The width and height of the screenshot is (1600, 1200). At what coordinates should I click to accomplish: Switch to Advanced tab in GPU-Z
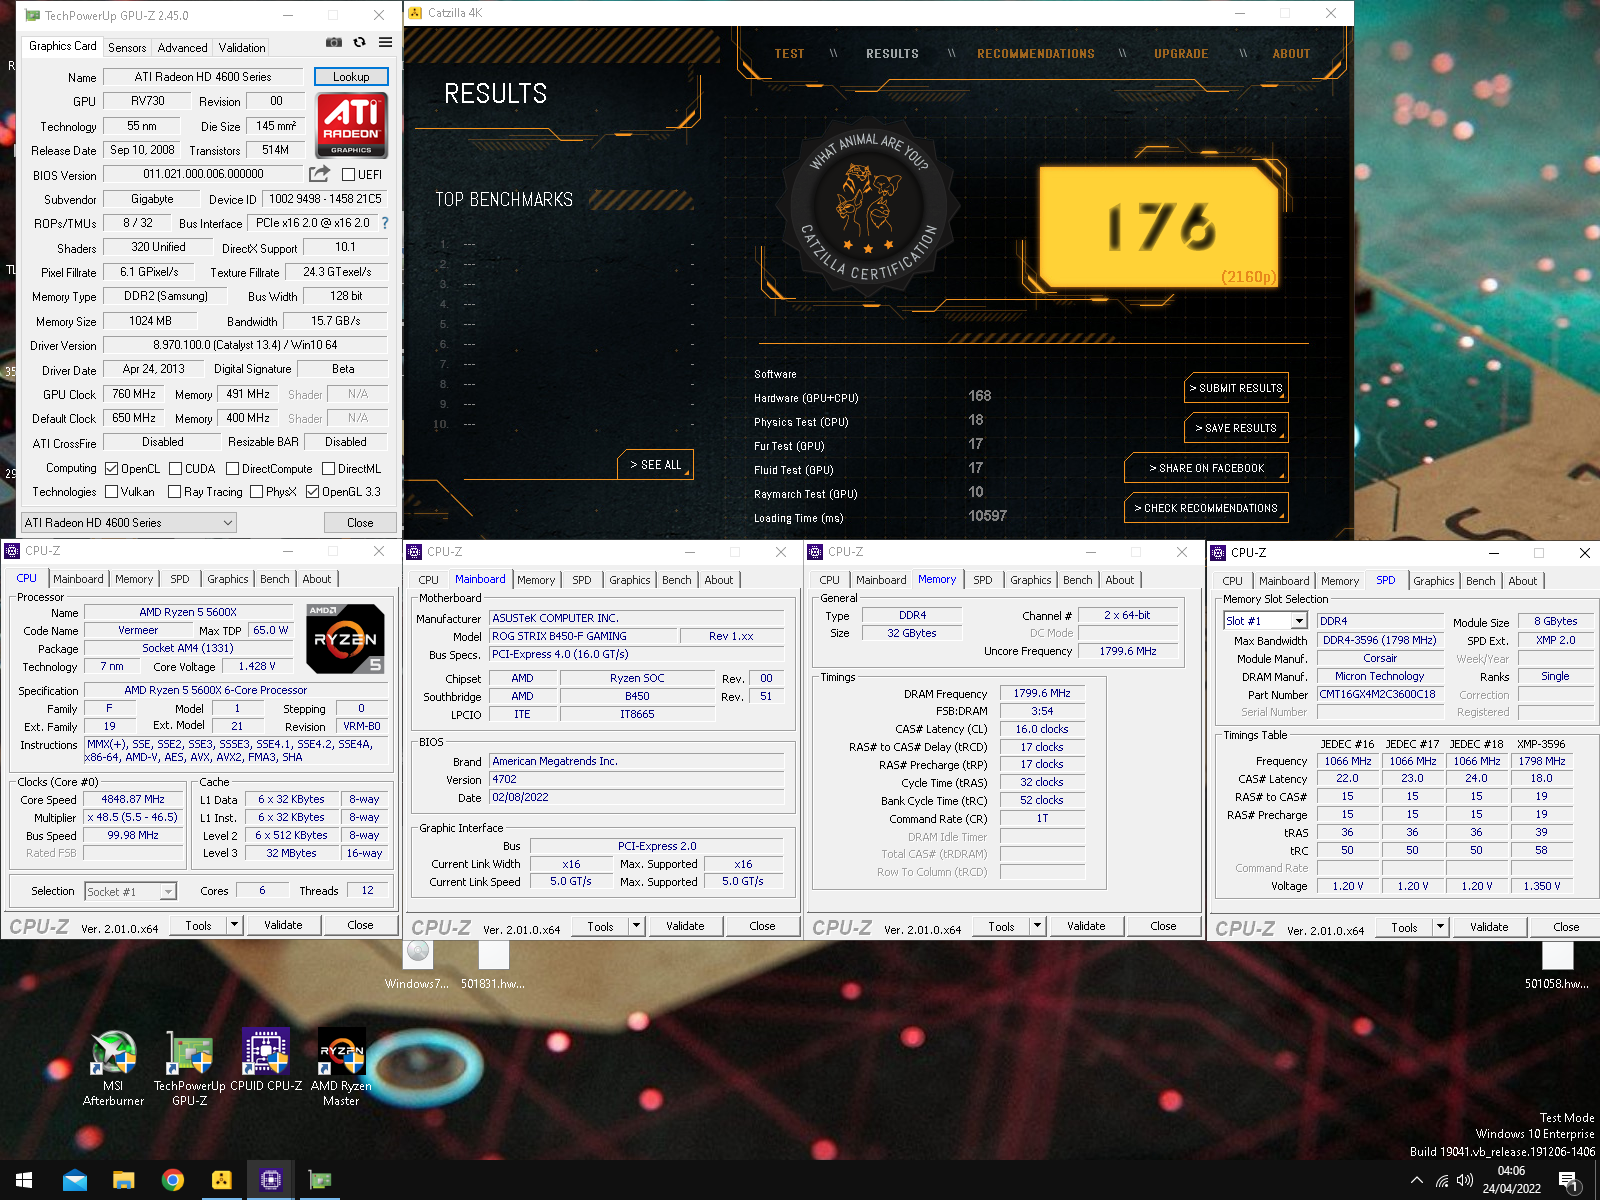click(x=182, y=47)
